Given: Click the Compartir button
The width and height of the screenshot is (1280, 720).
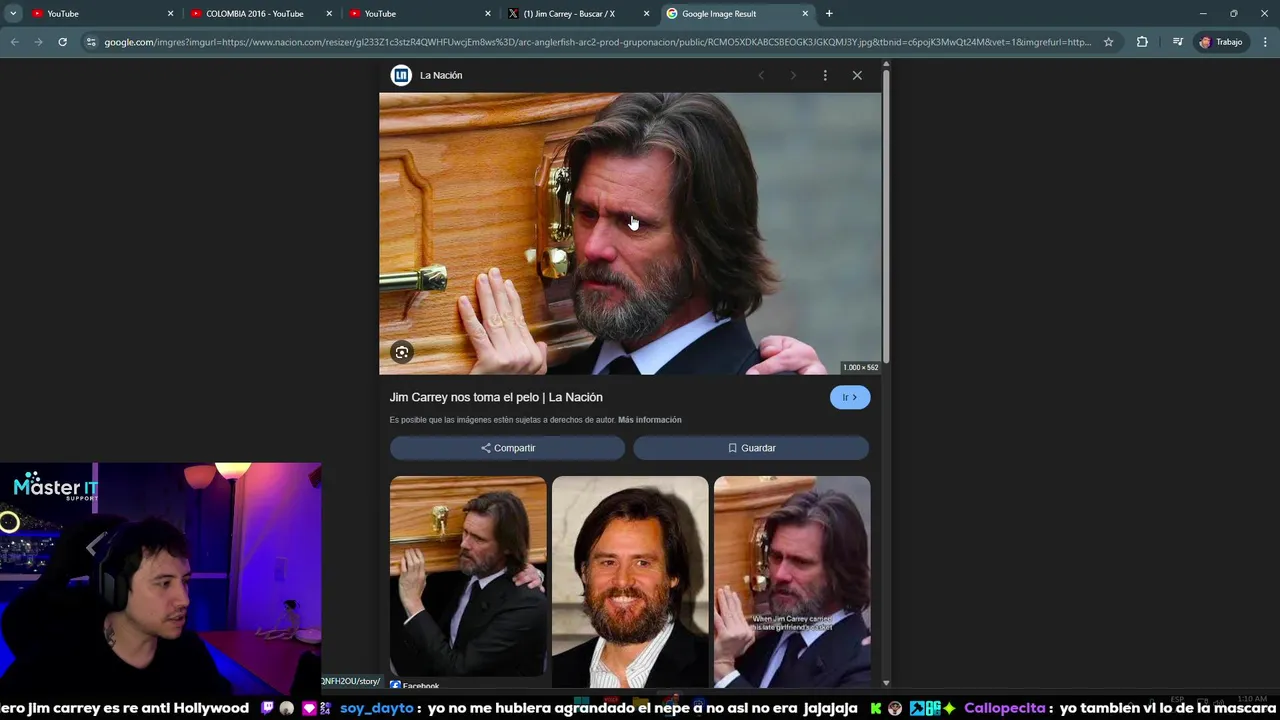Looking at the screenshot, I should 507,448.
